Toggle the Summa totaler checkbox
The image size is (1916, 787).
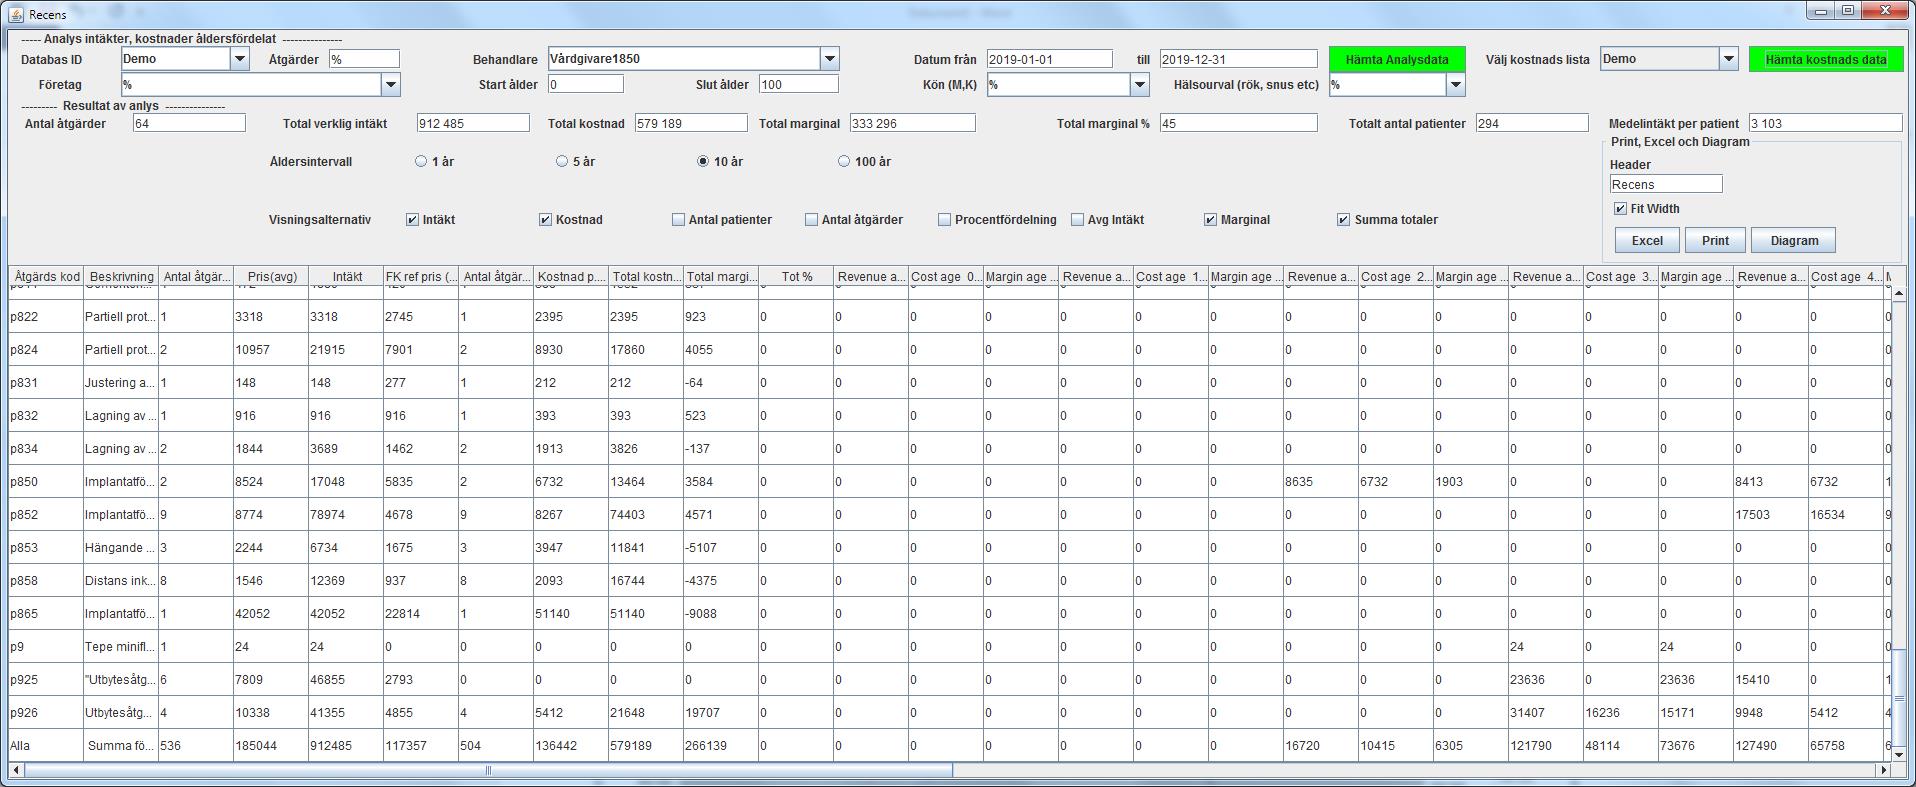pyautogui.click(x=1343, y=219)
